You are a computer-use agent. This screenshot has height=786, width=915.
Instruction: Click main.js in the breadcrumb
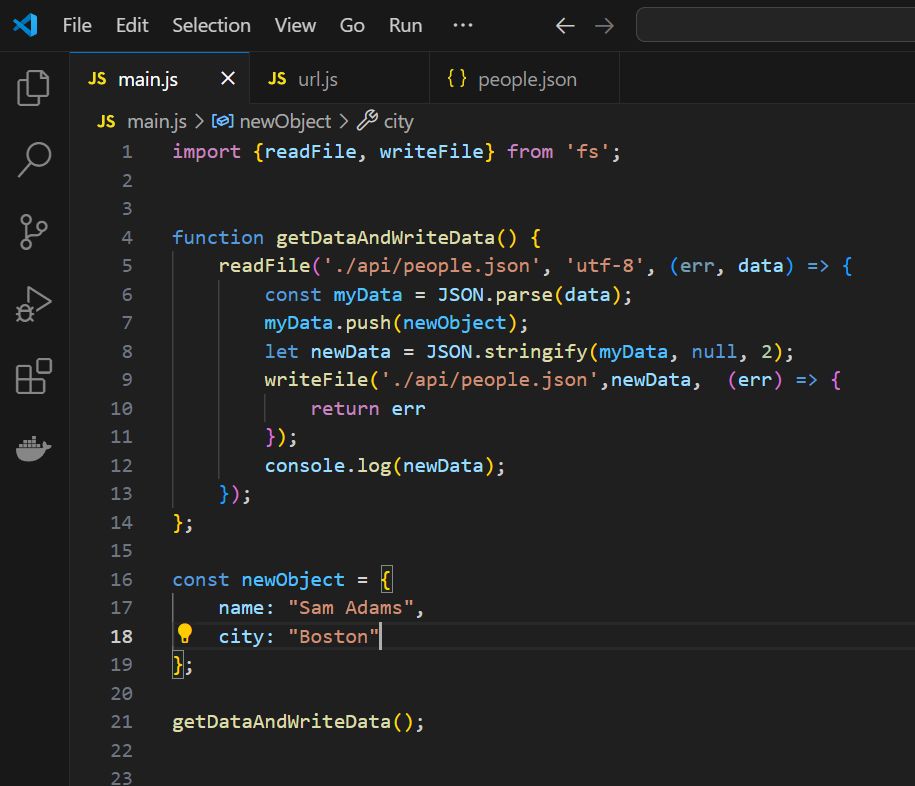(156, 121)
